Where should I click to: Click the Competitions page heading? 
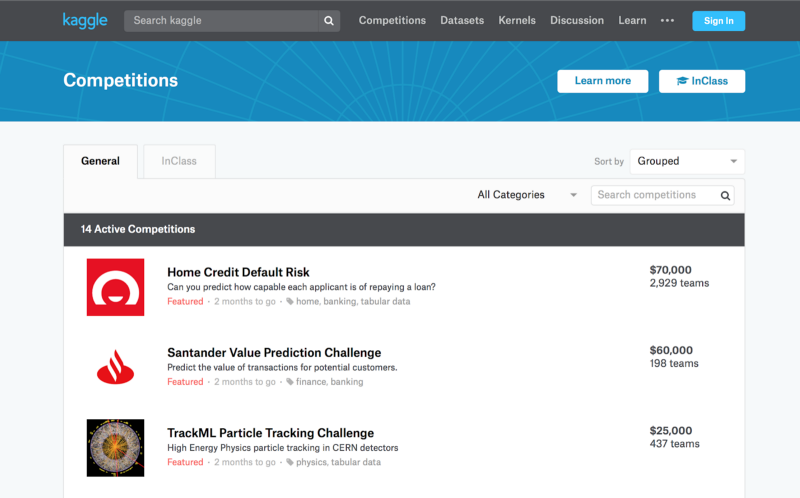click(x=120, y=81)
